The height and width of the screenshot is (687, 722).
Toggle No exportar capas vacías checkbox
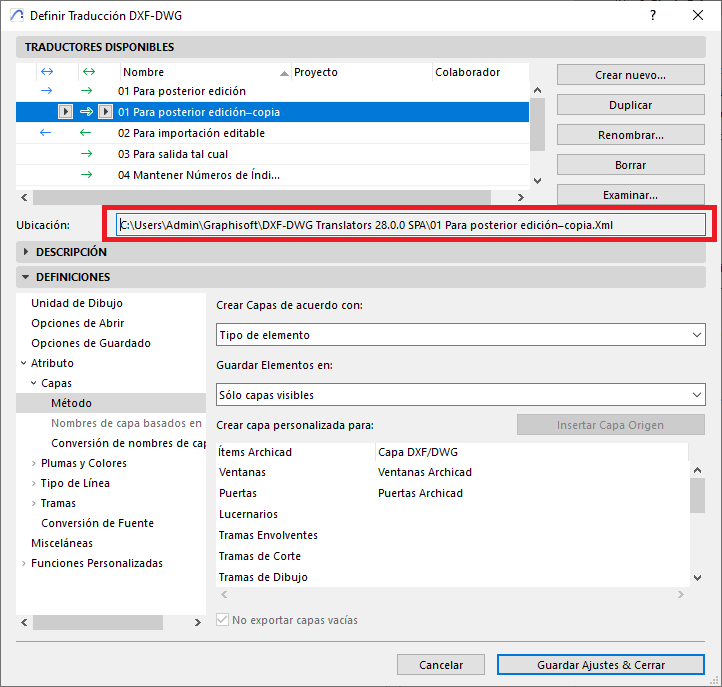[x=223, y=620]
